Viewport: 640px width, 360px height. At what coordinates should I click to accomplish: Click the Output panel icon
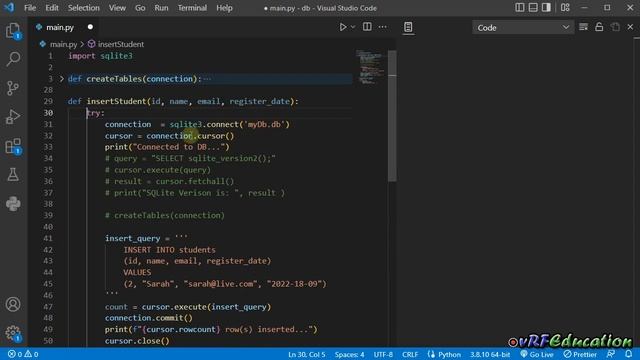pyautogui.click(x=408, y=27)
